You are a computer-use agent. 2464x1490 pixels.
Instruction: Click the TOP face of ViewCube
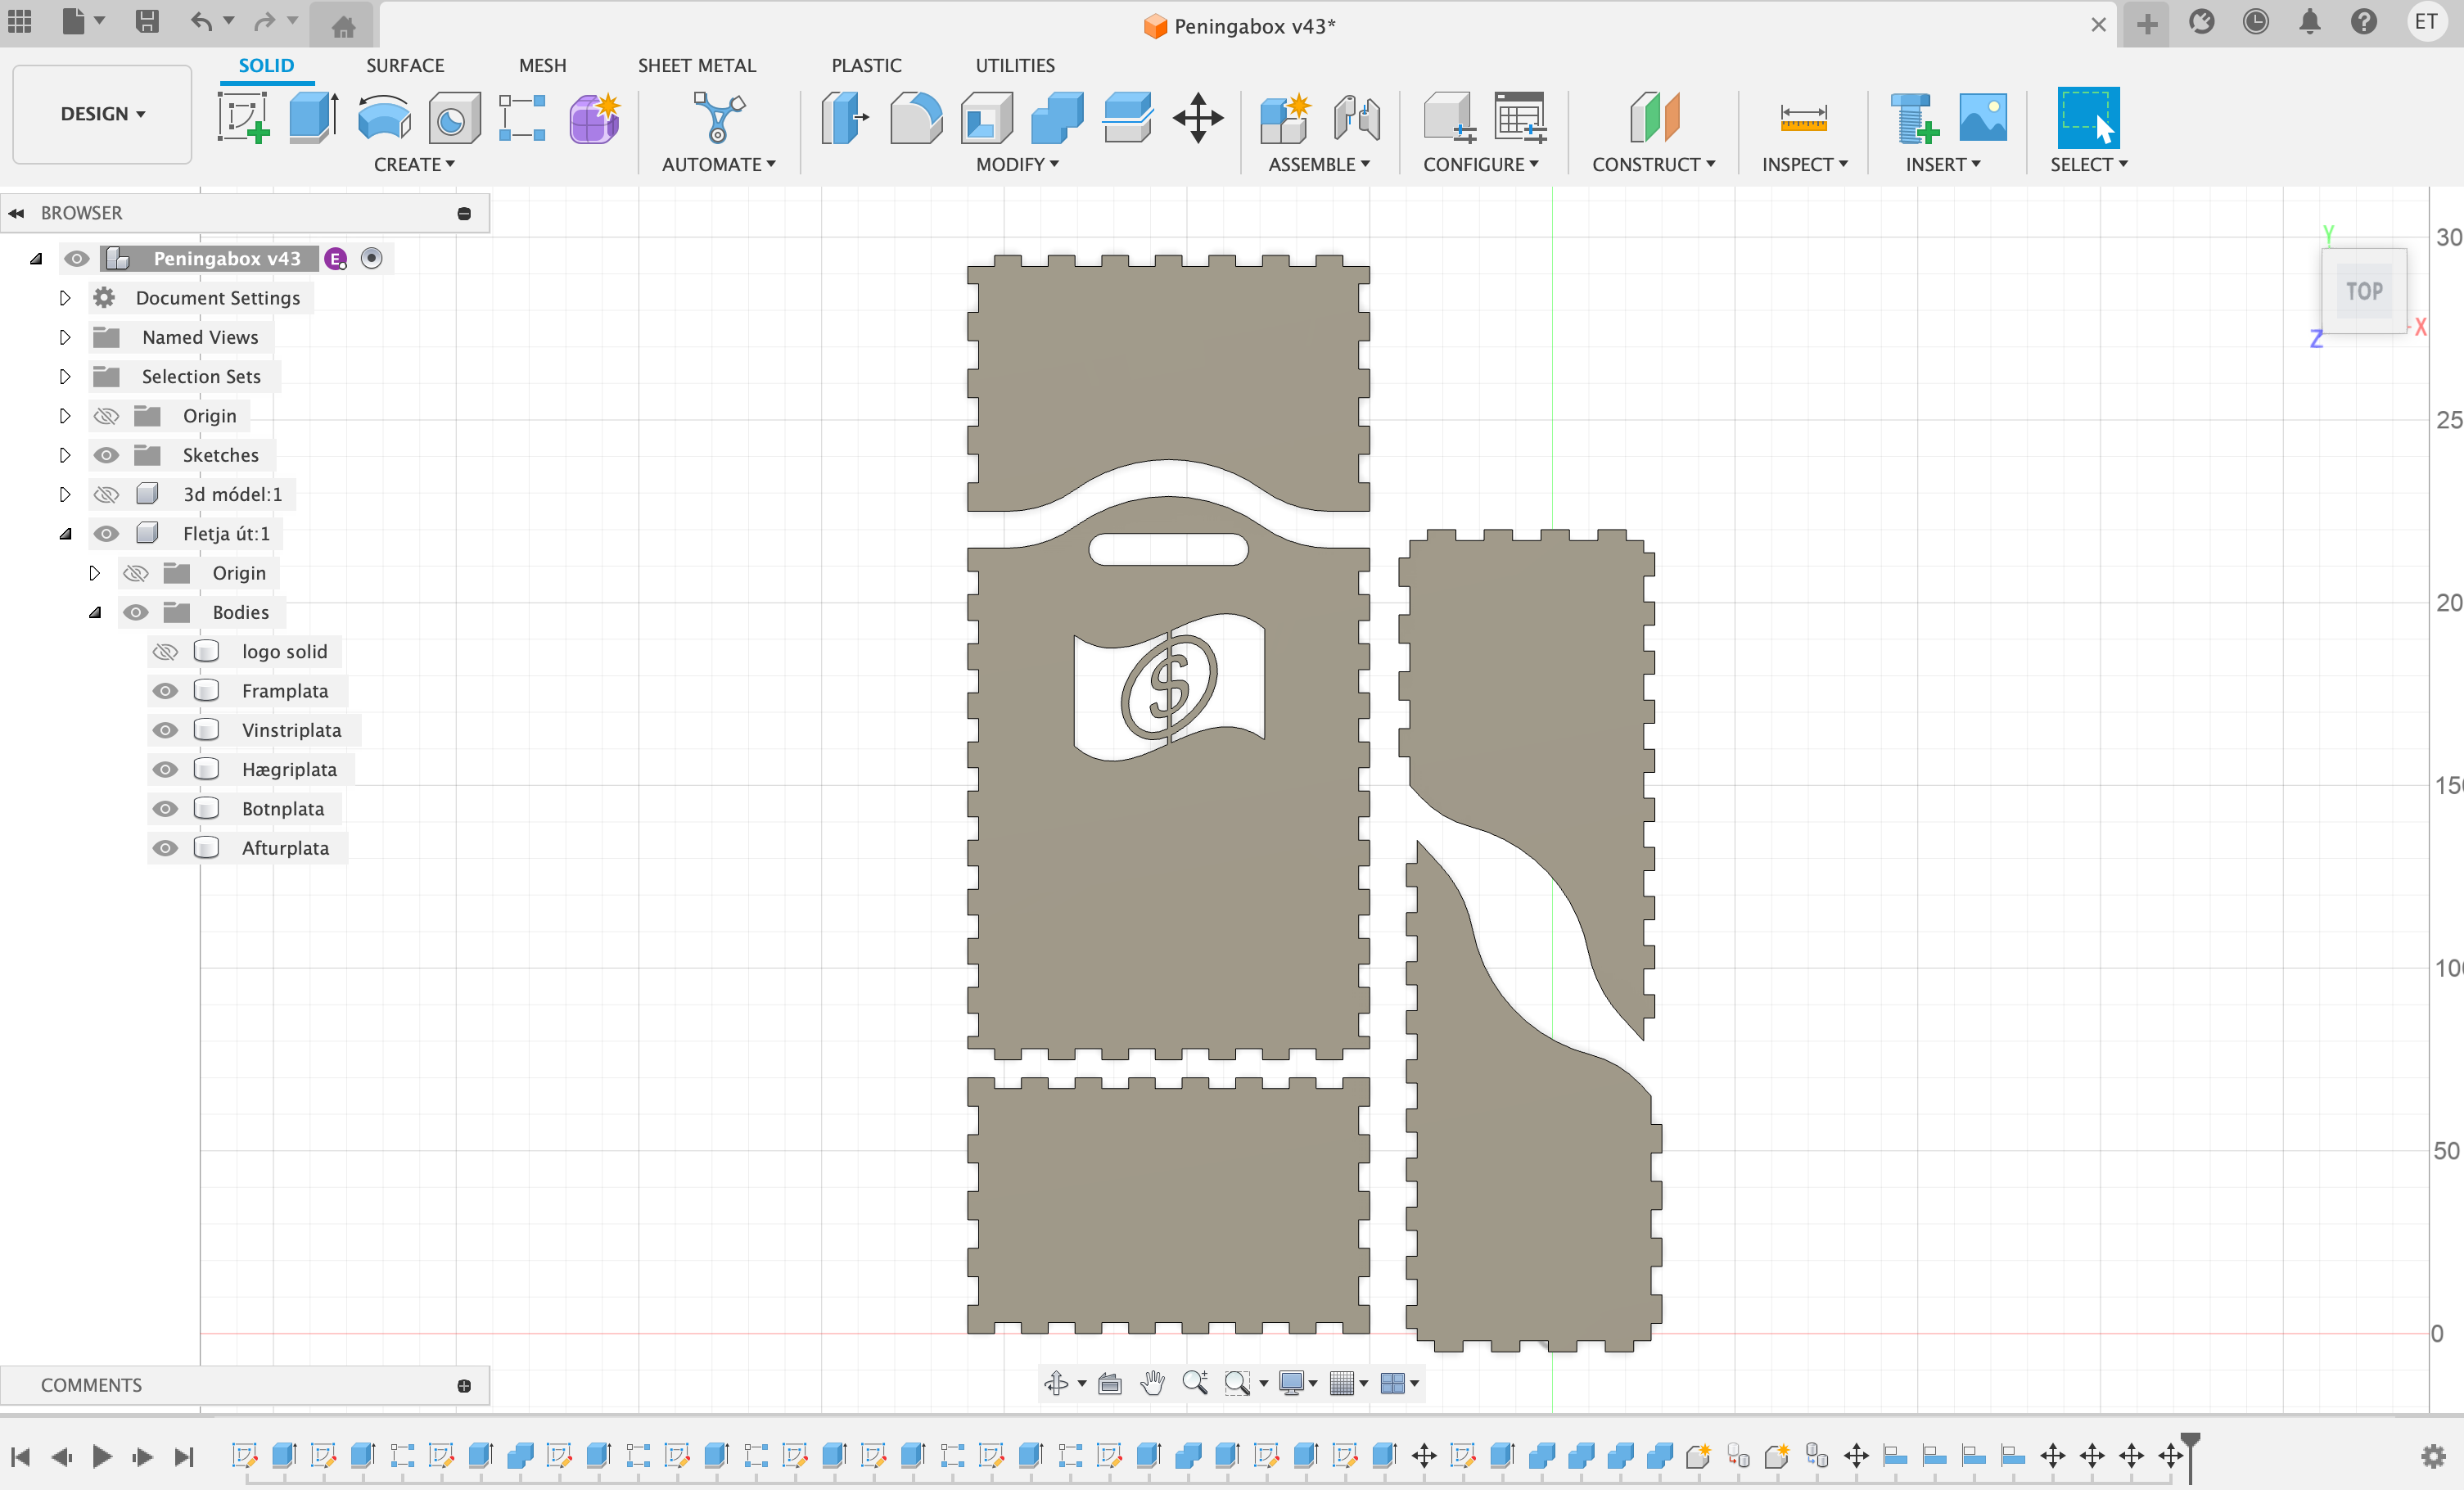coord(2364,291)
